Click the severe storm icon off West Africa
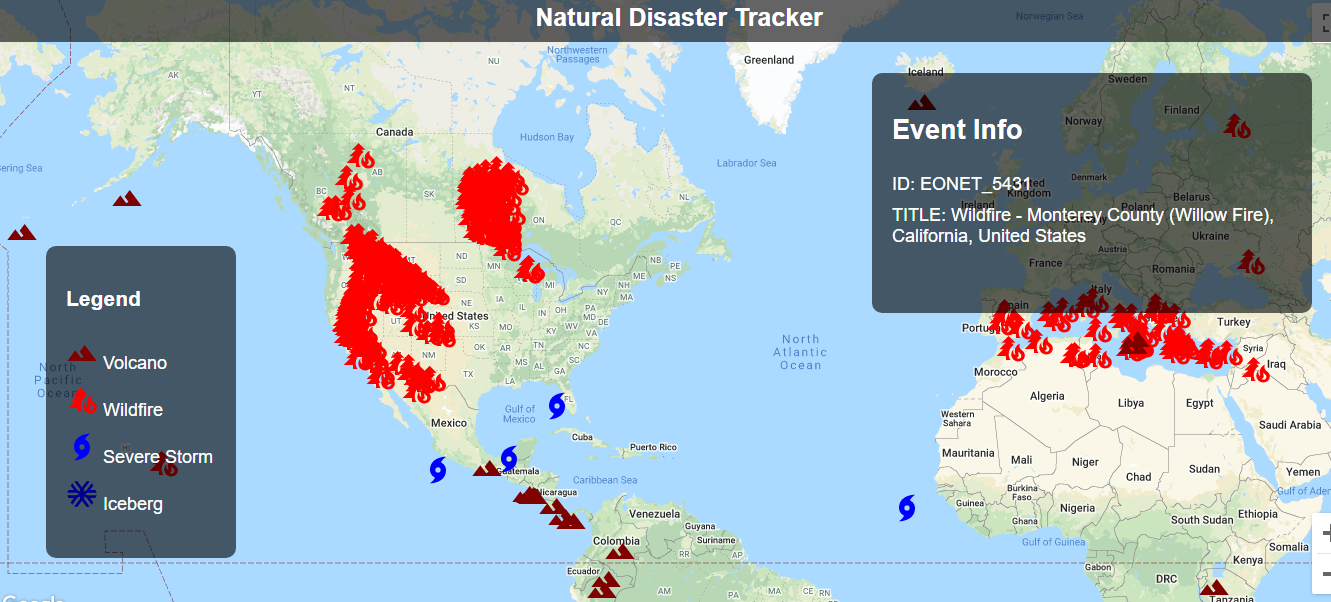Image resolution: width=1331 pixels, height=602 pixels. (x=906, y=510)
